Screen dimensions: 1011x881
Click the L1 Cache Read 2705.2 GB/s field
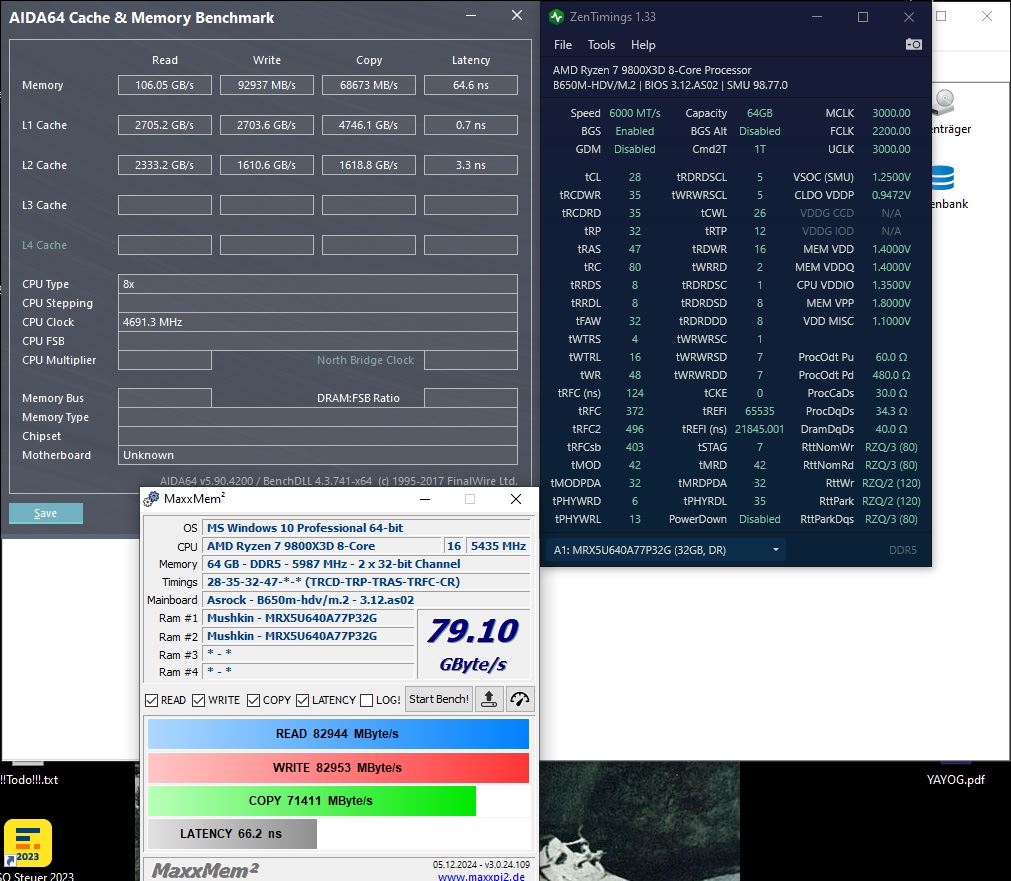tap(164, 125)
